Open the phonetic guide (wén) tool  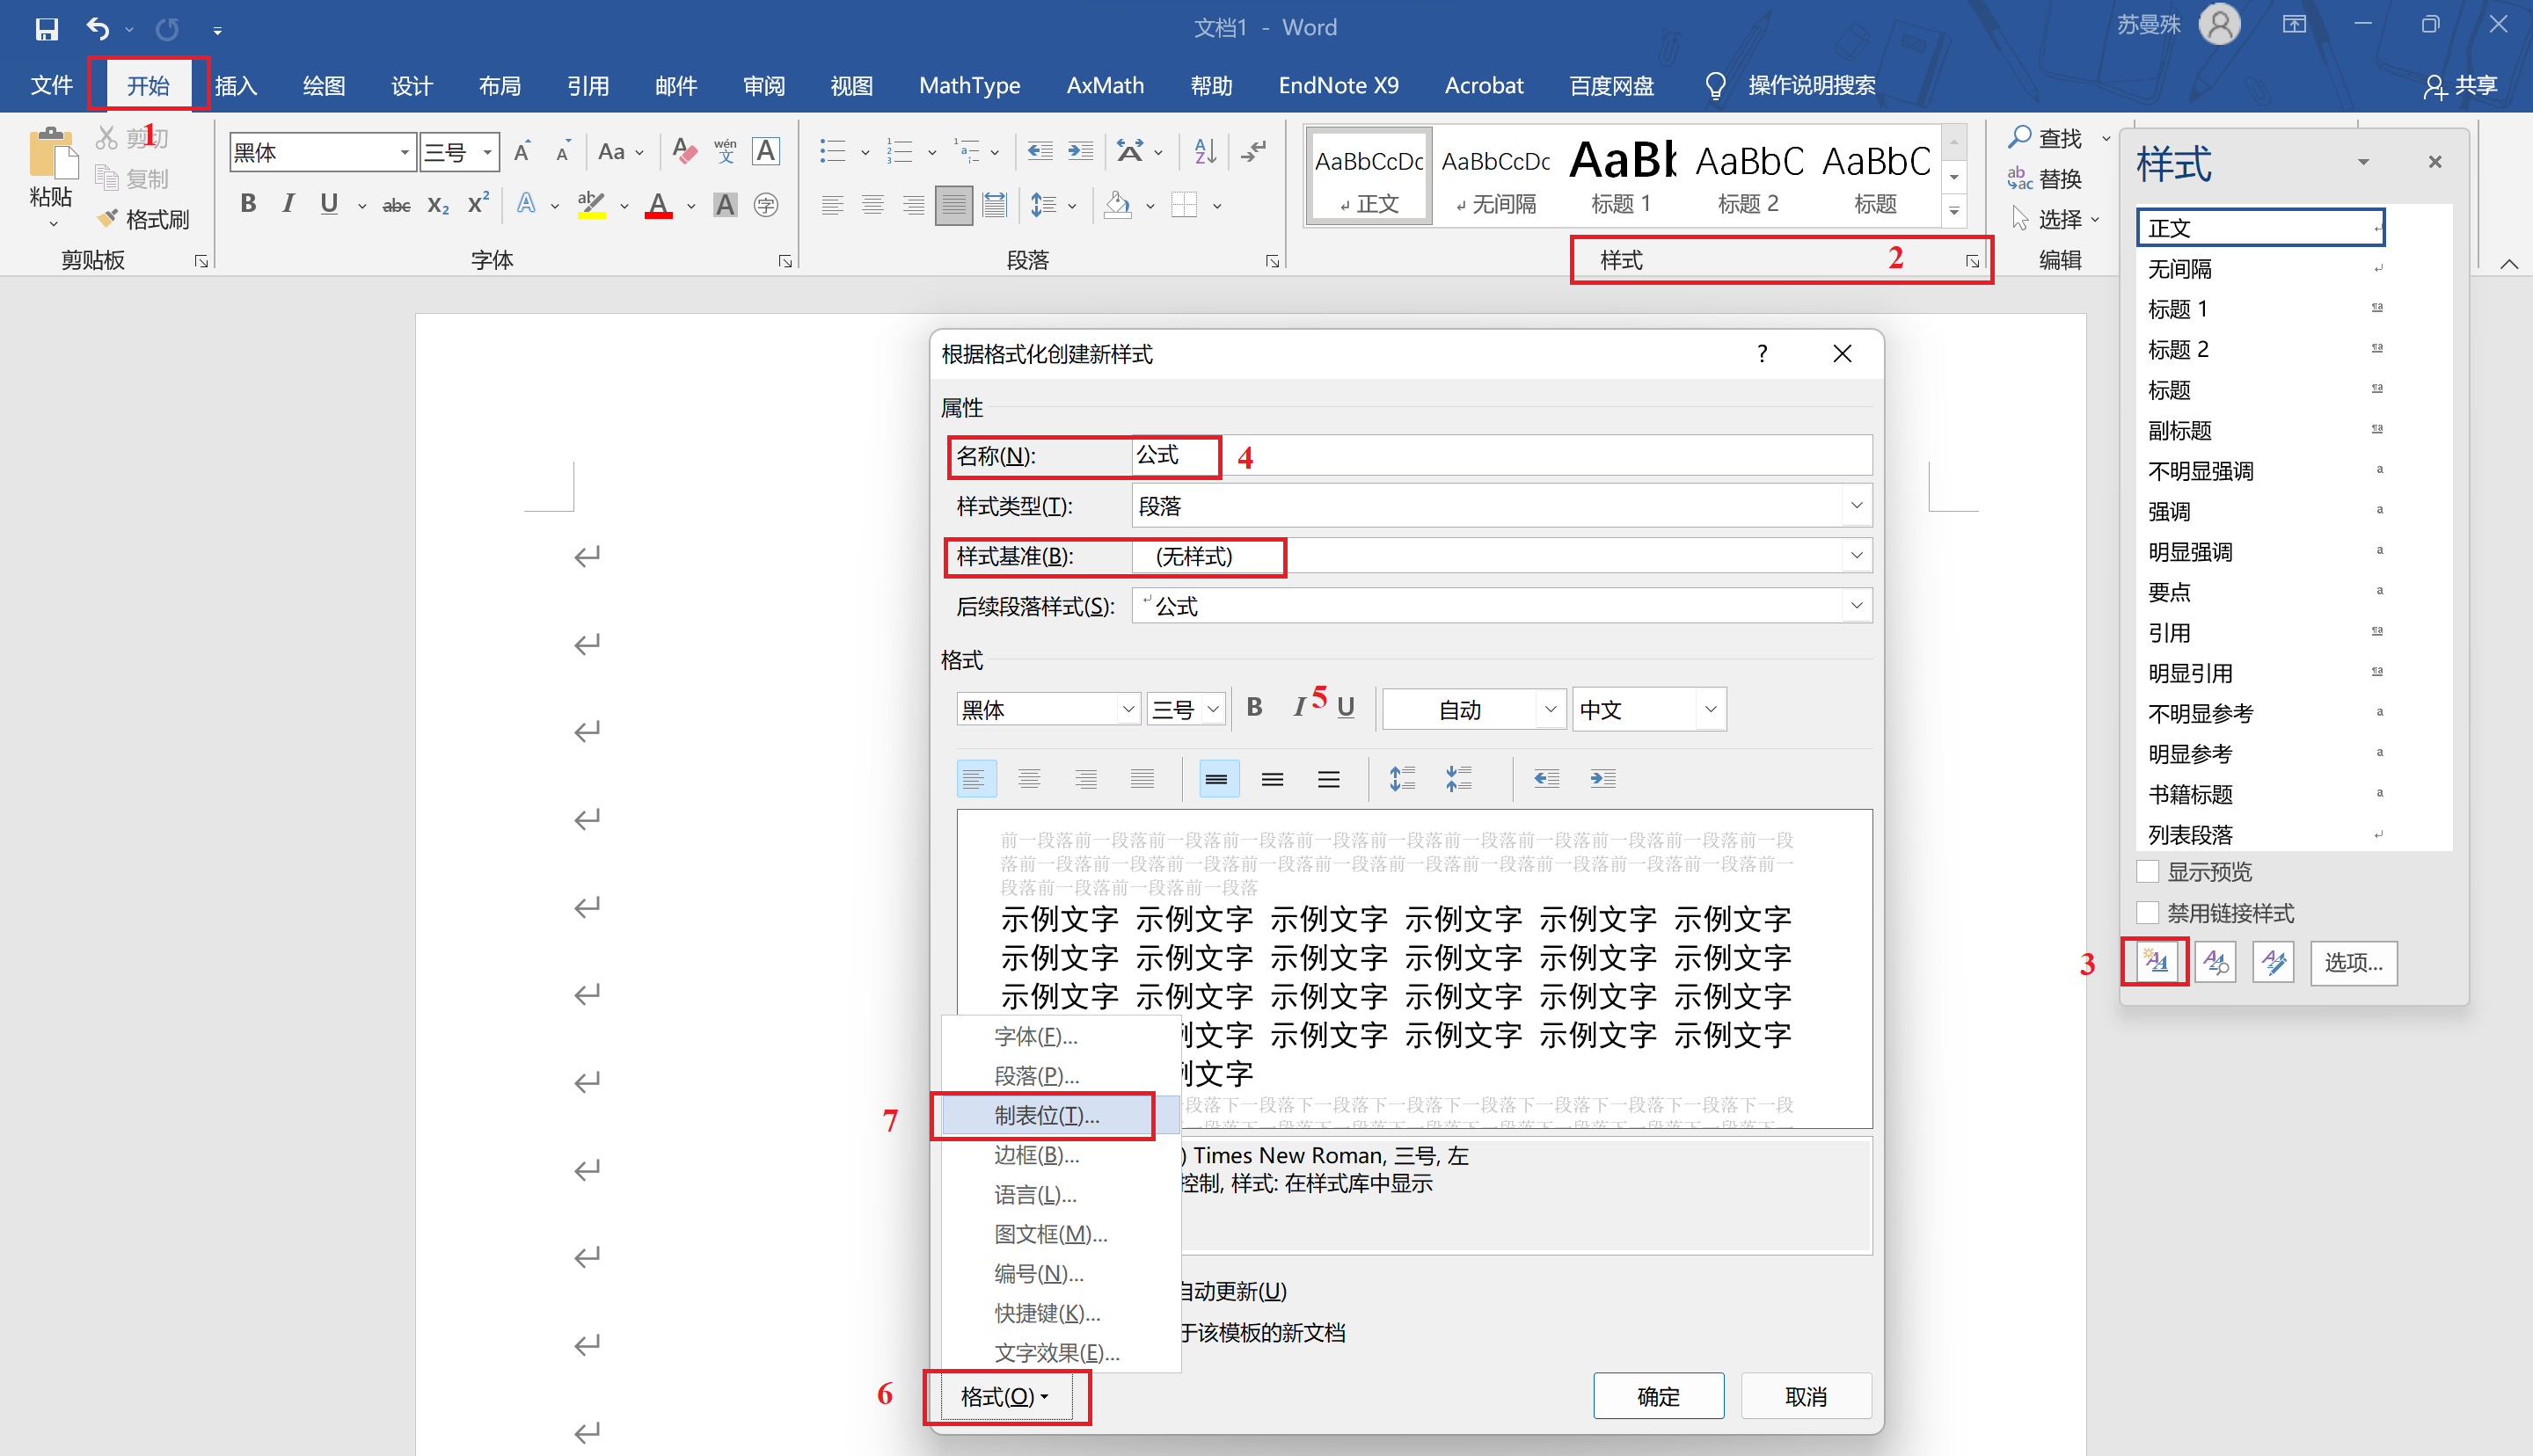point(725,151)
